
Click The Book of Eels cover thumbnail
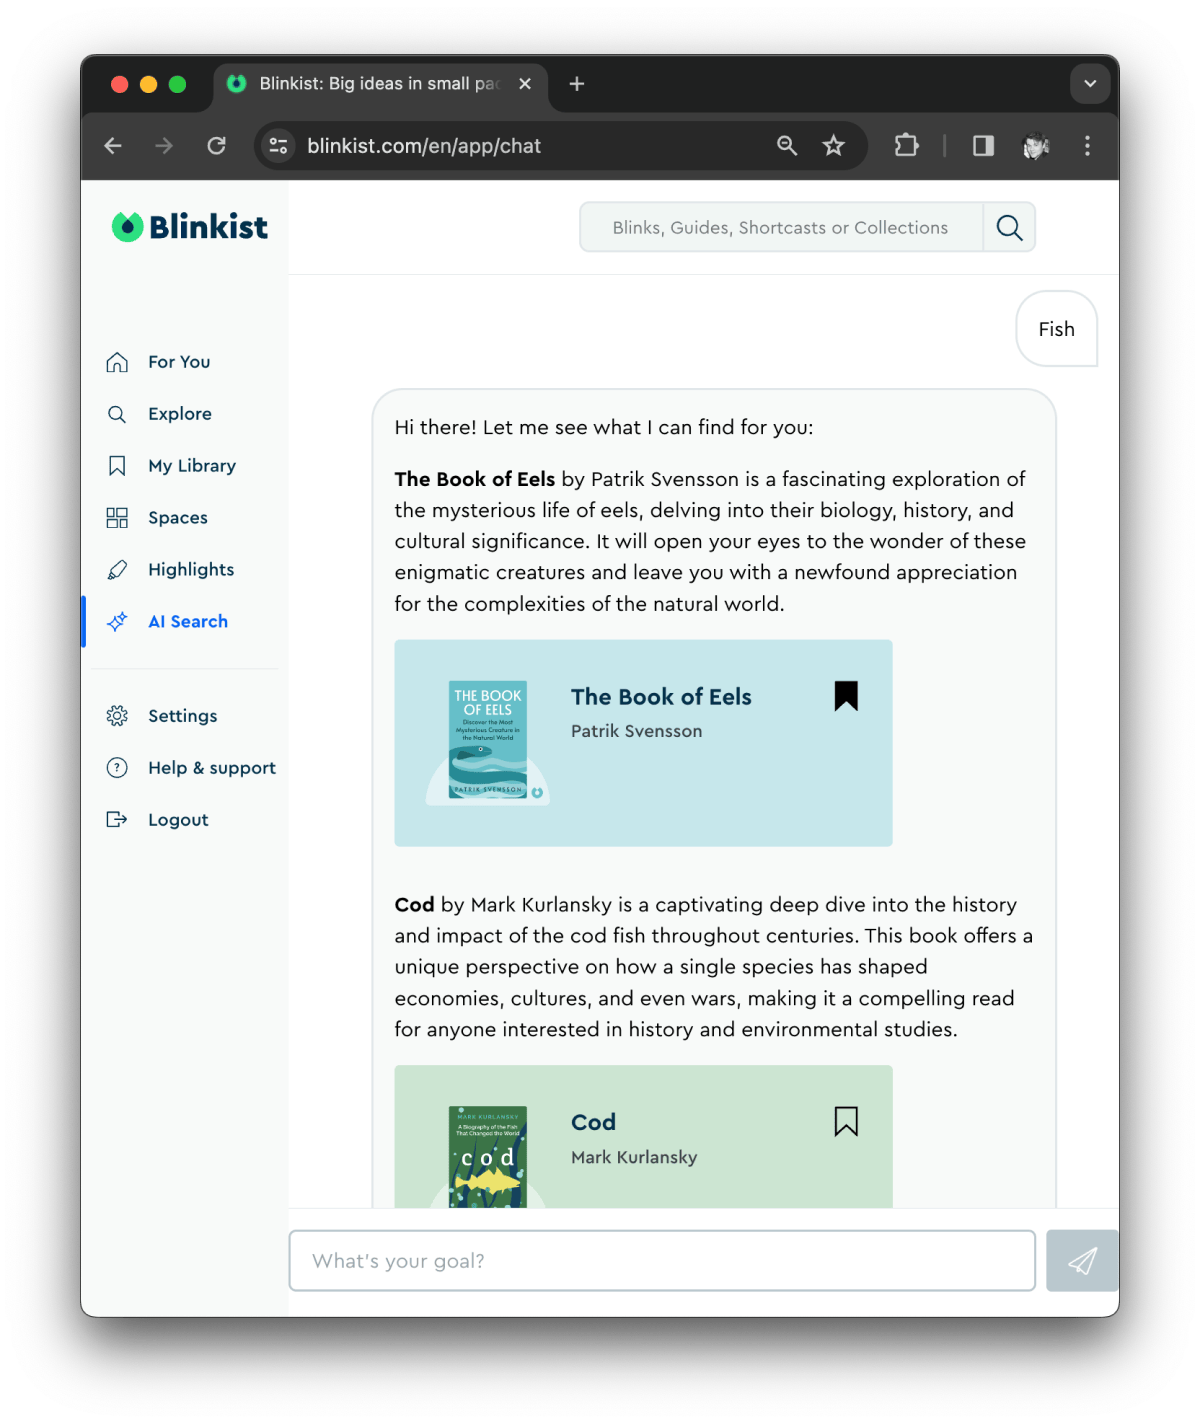click(488, 741)
